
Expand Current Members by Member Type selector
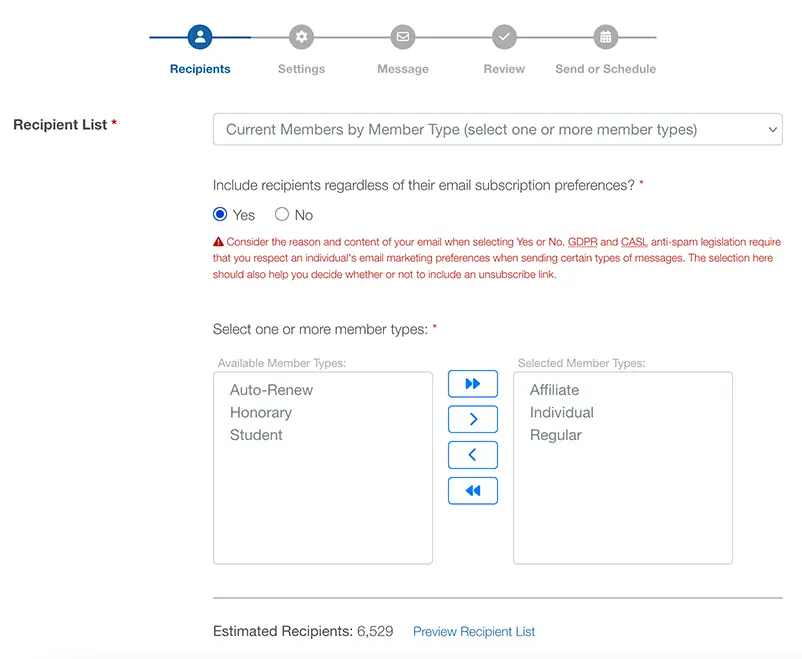point(497,129)
